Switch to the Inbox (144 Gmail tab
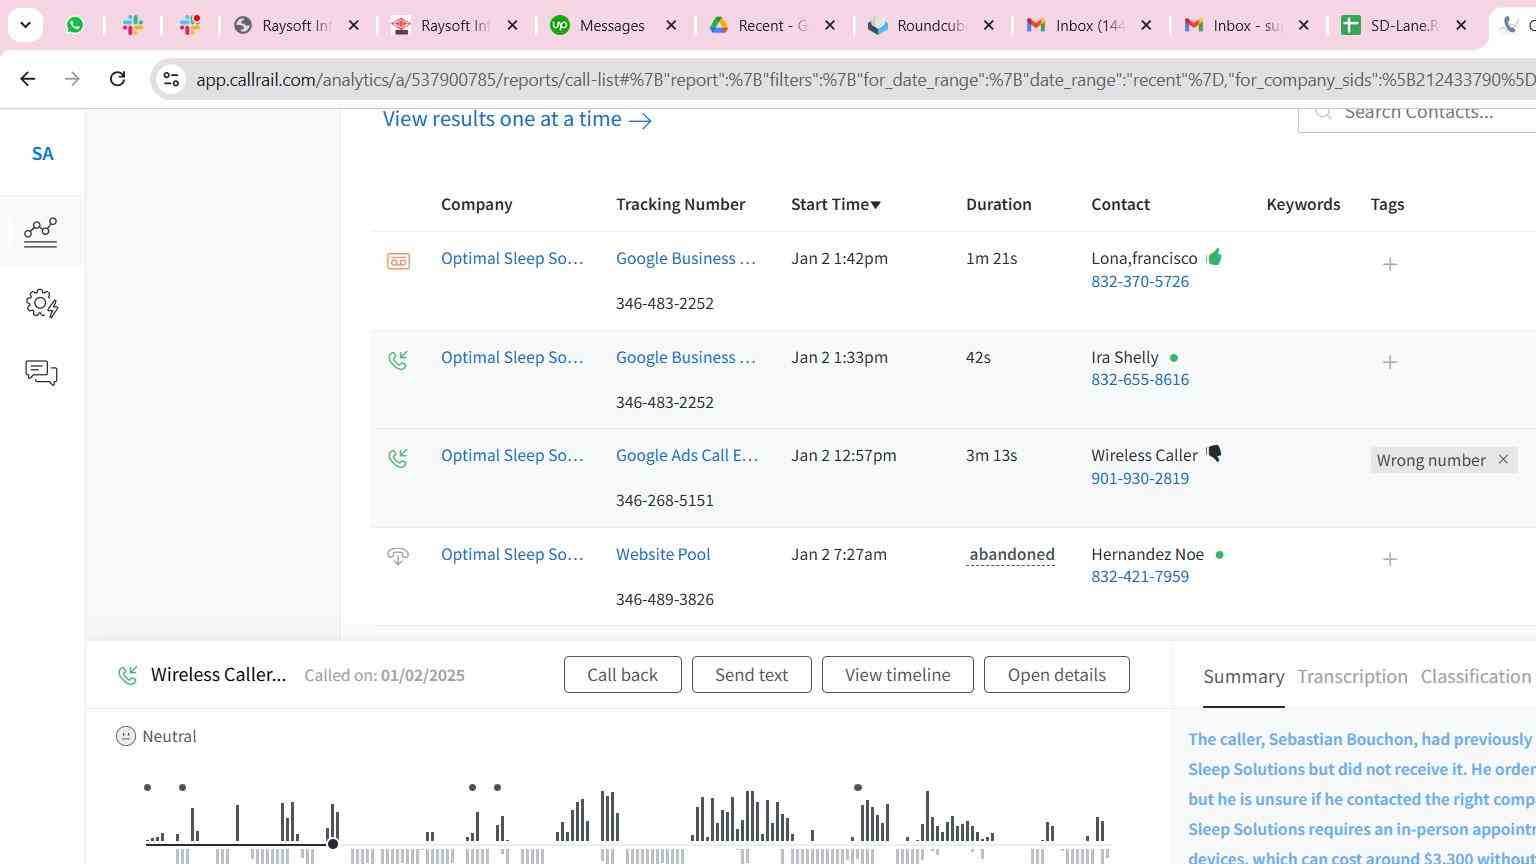Viewport: 1536px width, 864px height. click(1090, 25)
